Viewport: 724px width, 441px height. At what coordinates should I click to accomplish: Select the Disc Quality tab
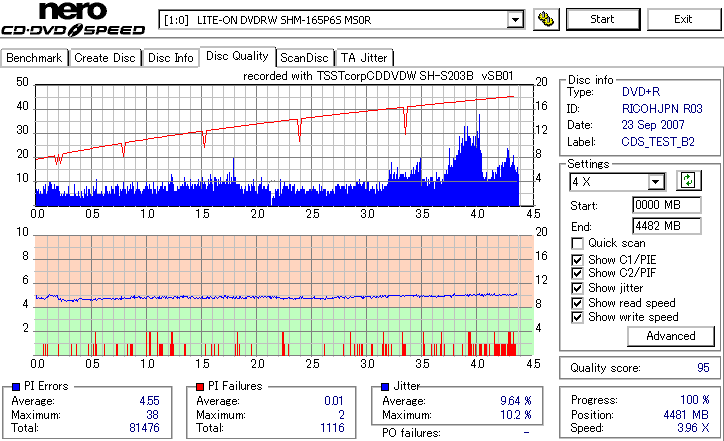click(x=237, y=56)
